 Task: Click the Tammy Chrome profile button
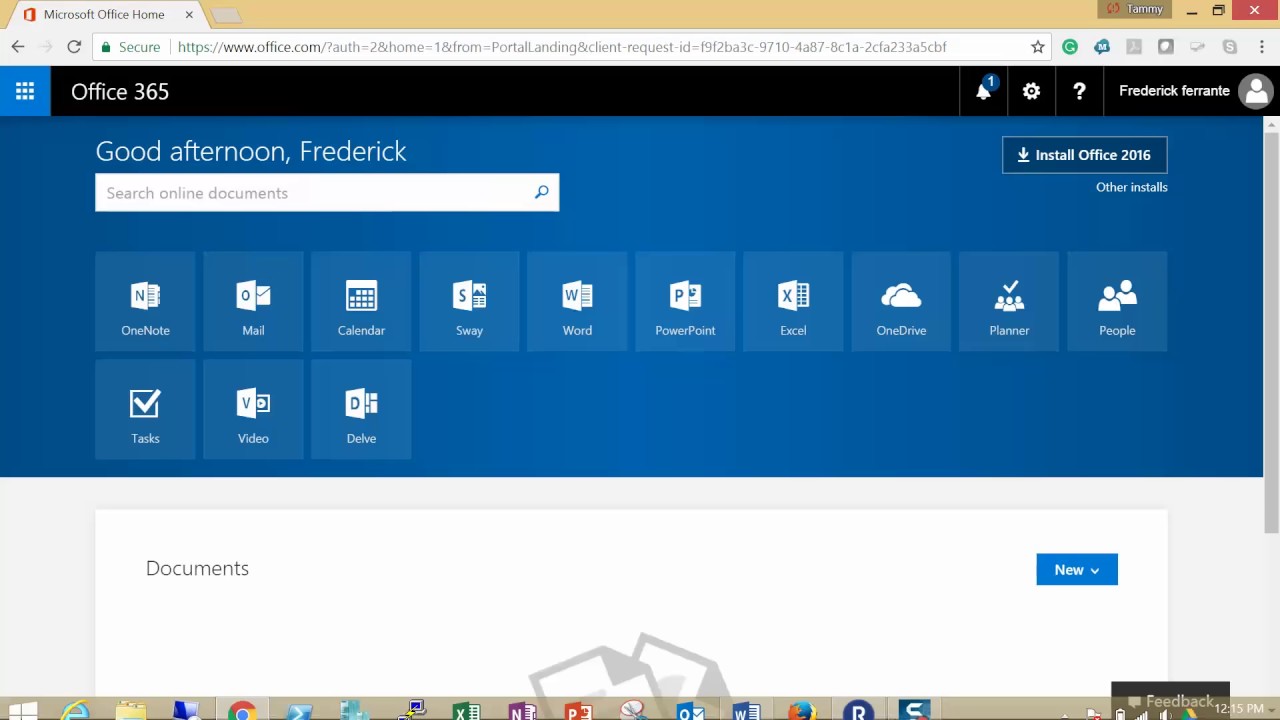(1135, 9)
